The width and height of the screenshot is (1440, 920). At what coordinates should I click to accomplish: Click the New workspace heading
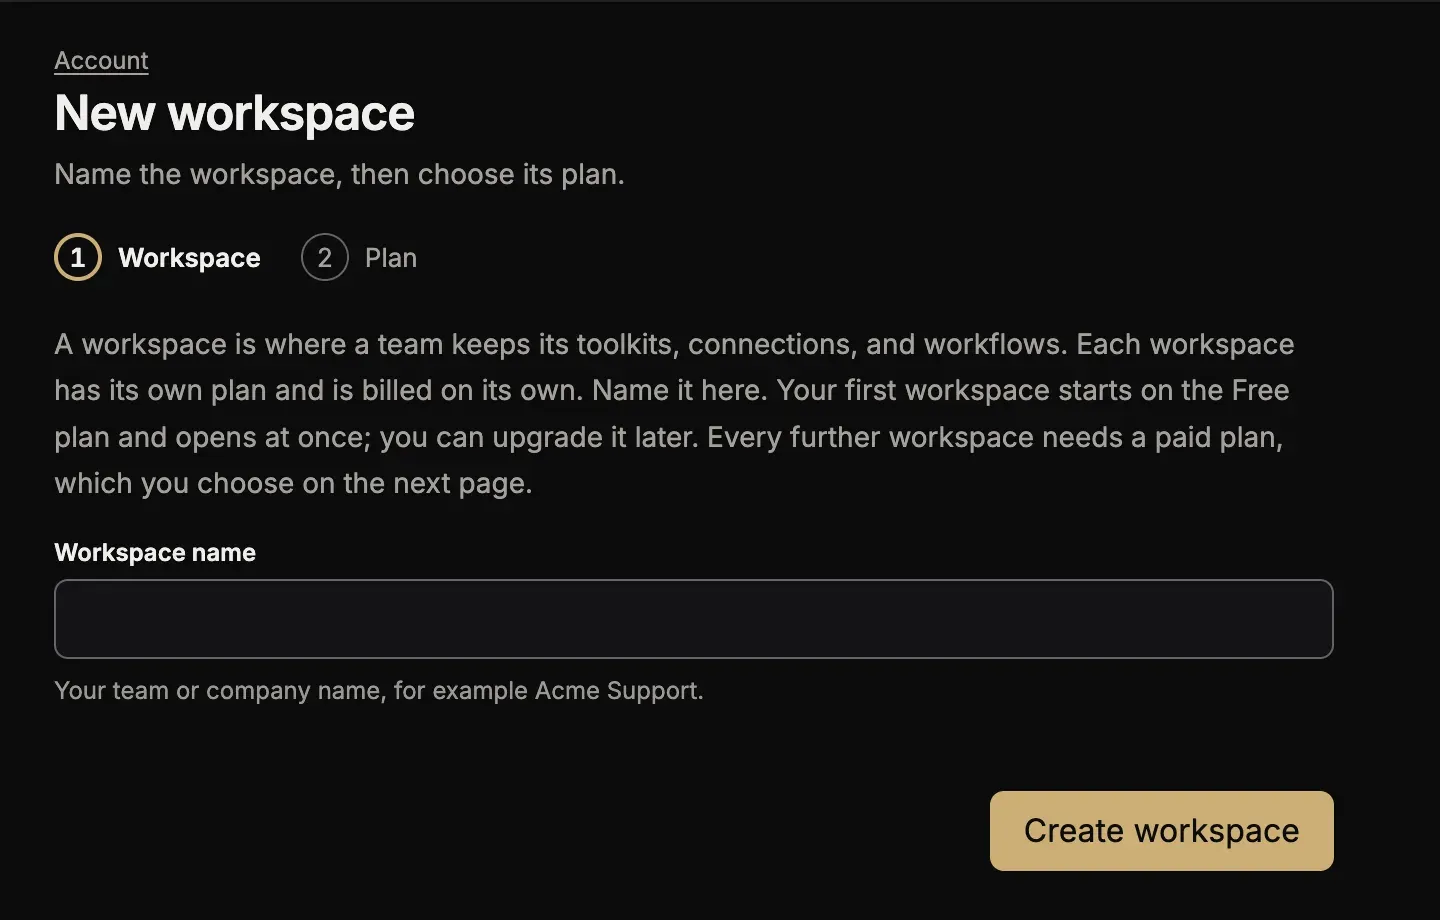[235, 113]
